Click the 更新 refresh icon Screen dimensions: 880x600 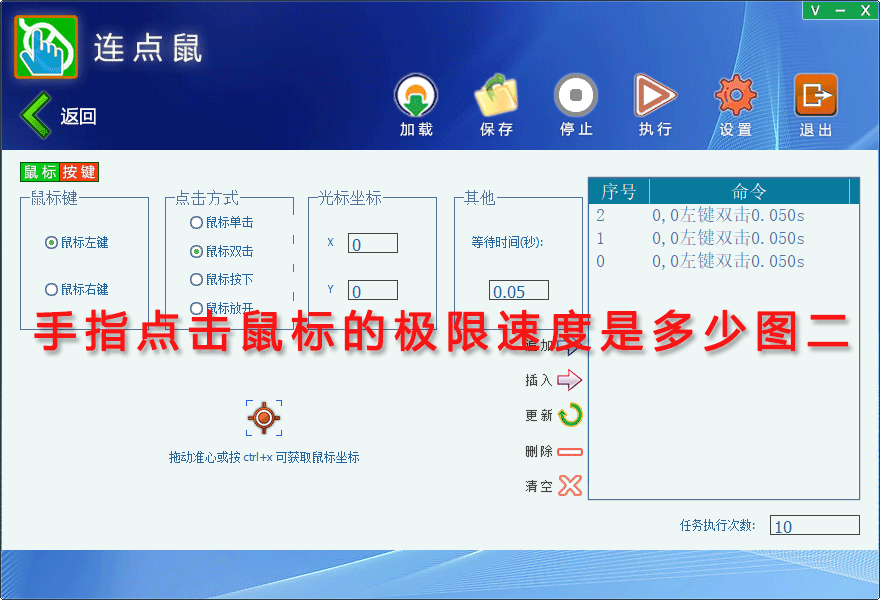[x=571, y=415]
